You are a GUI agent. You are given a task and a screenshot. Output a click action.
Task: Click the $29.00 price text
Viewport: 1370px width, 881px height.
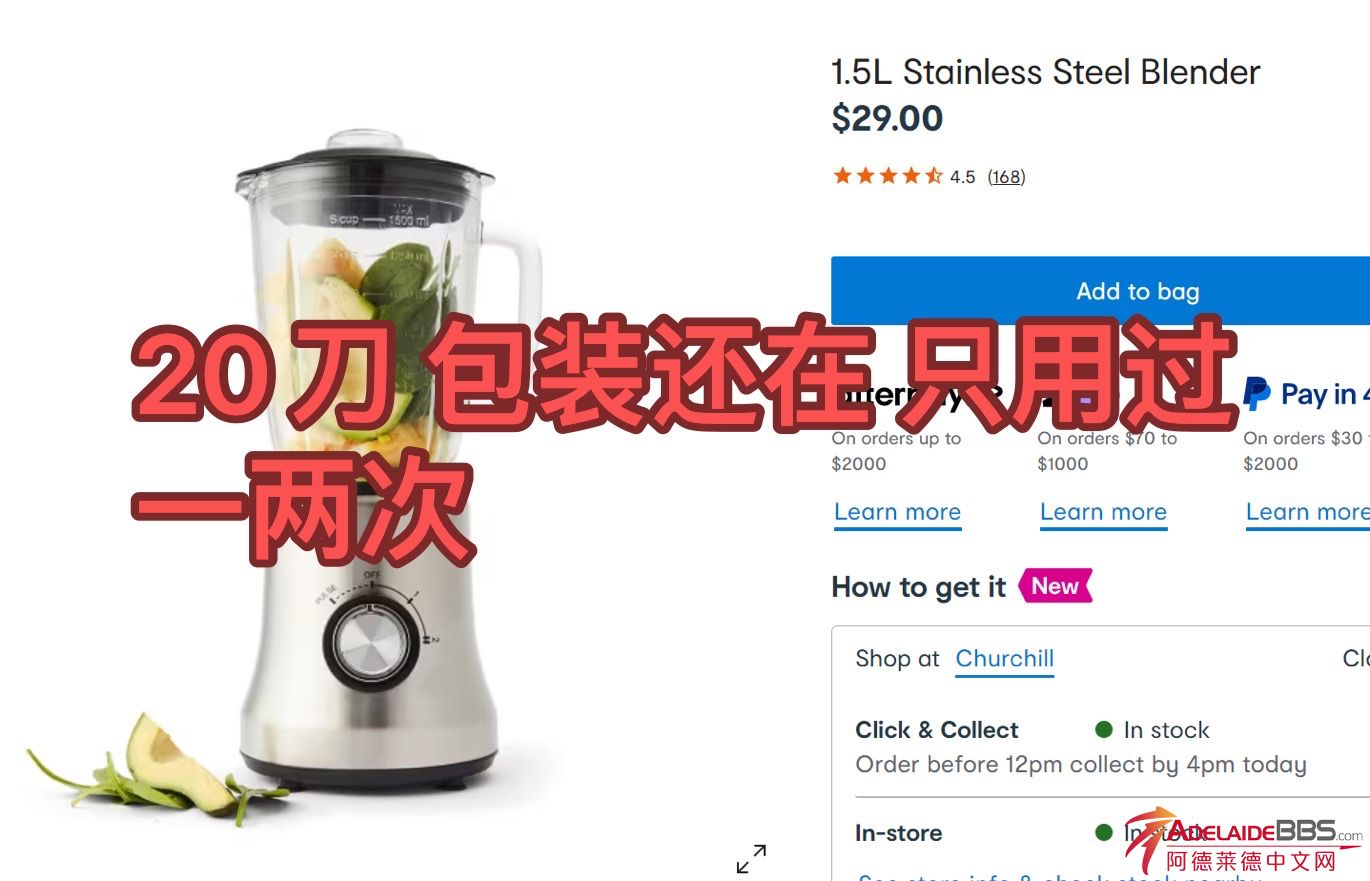(x=887, y=119)
